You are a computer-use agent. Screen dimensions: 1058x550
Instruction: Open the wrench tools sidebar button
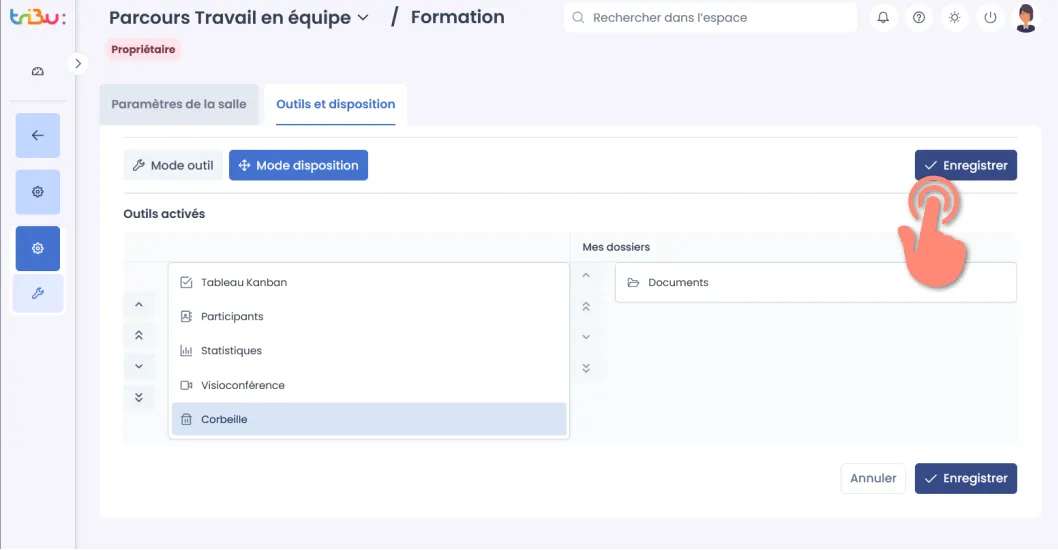38,294
